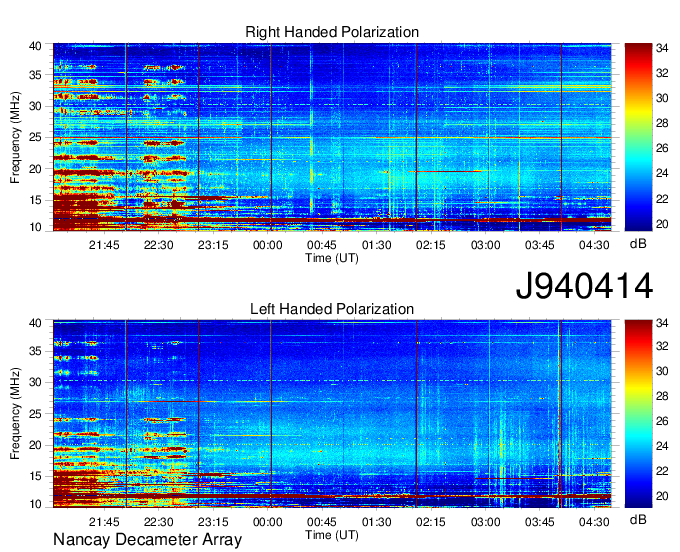Click the "dB" label under the lower color bar

point(638,519)
